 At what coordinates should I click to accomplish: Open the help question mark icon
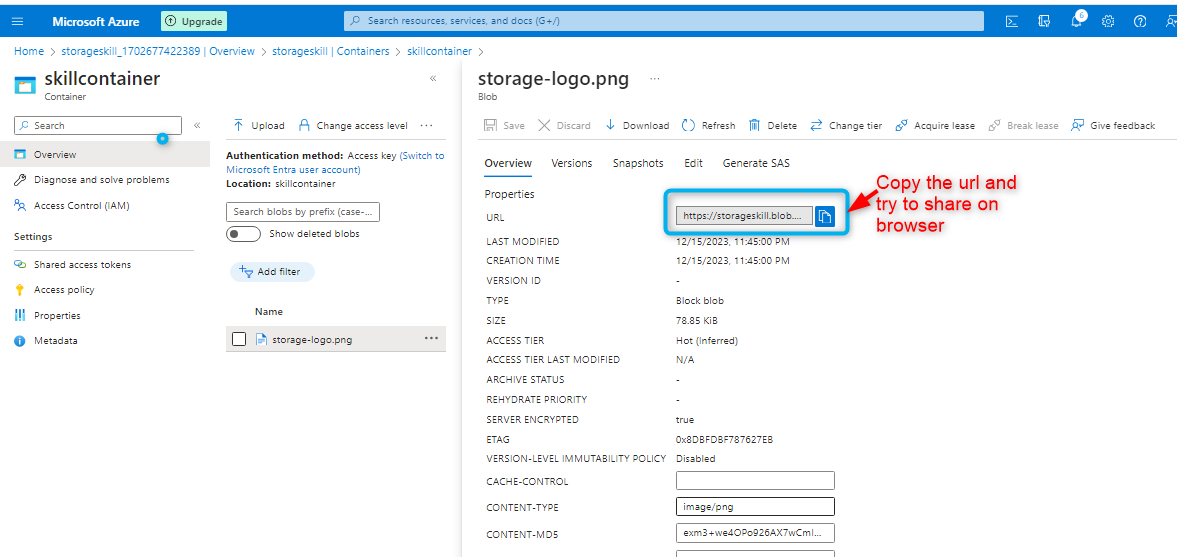1140,21
